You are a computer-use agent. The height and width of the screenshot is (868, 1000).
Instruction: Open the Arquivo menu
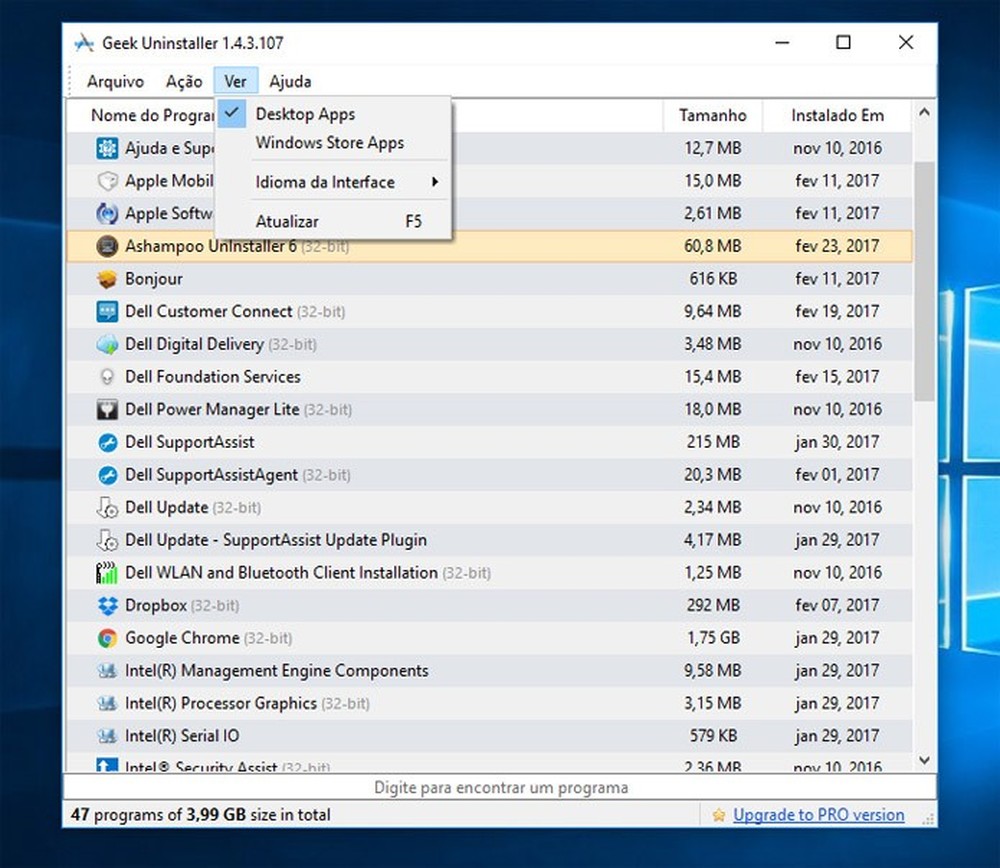click(115, 81)
